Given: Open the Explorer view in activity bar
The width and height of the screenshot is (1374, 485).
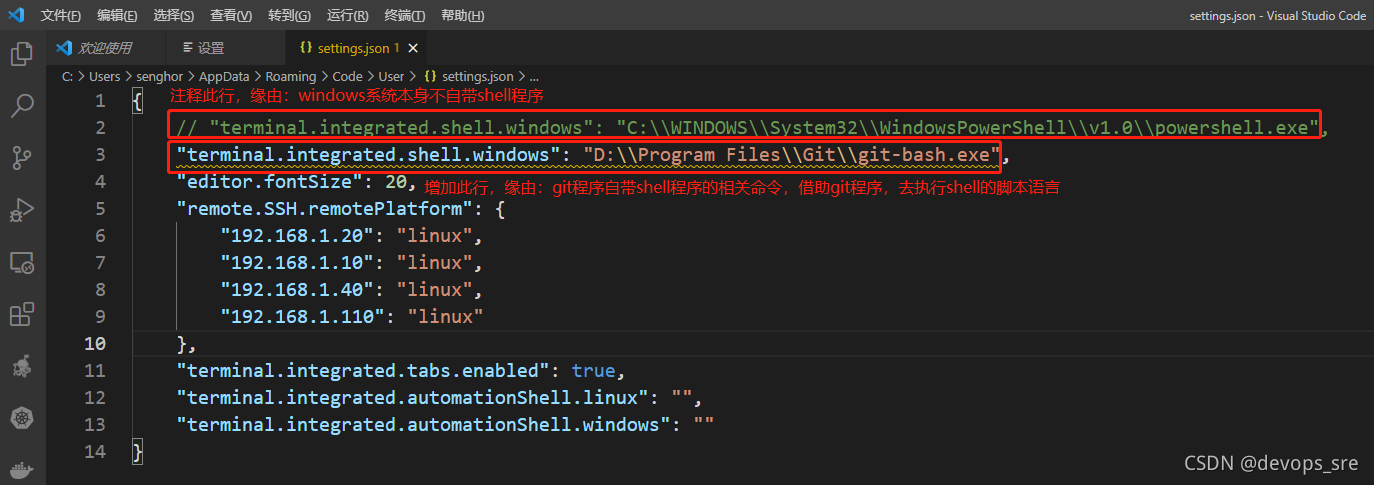Looking at the screenshot, I should tap(22, 54).
